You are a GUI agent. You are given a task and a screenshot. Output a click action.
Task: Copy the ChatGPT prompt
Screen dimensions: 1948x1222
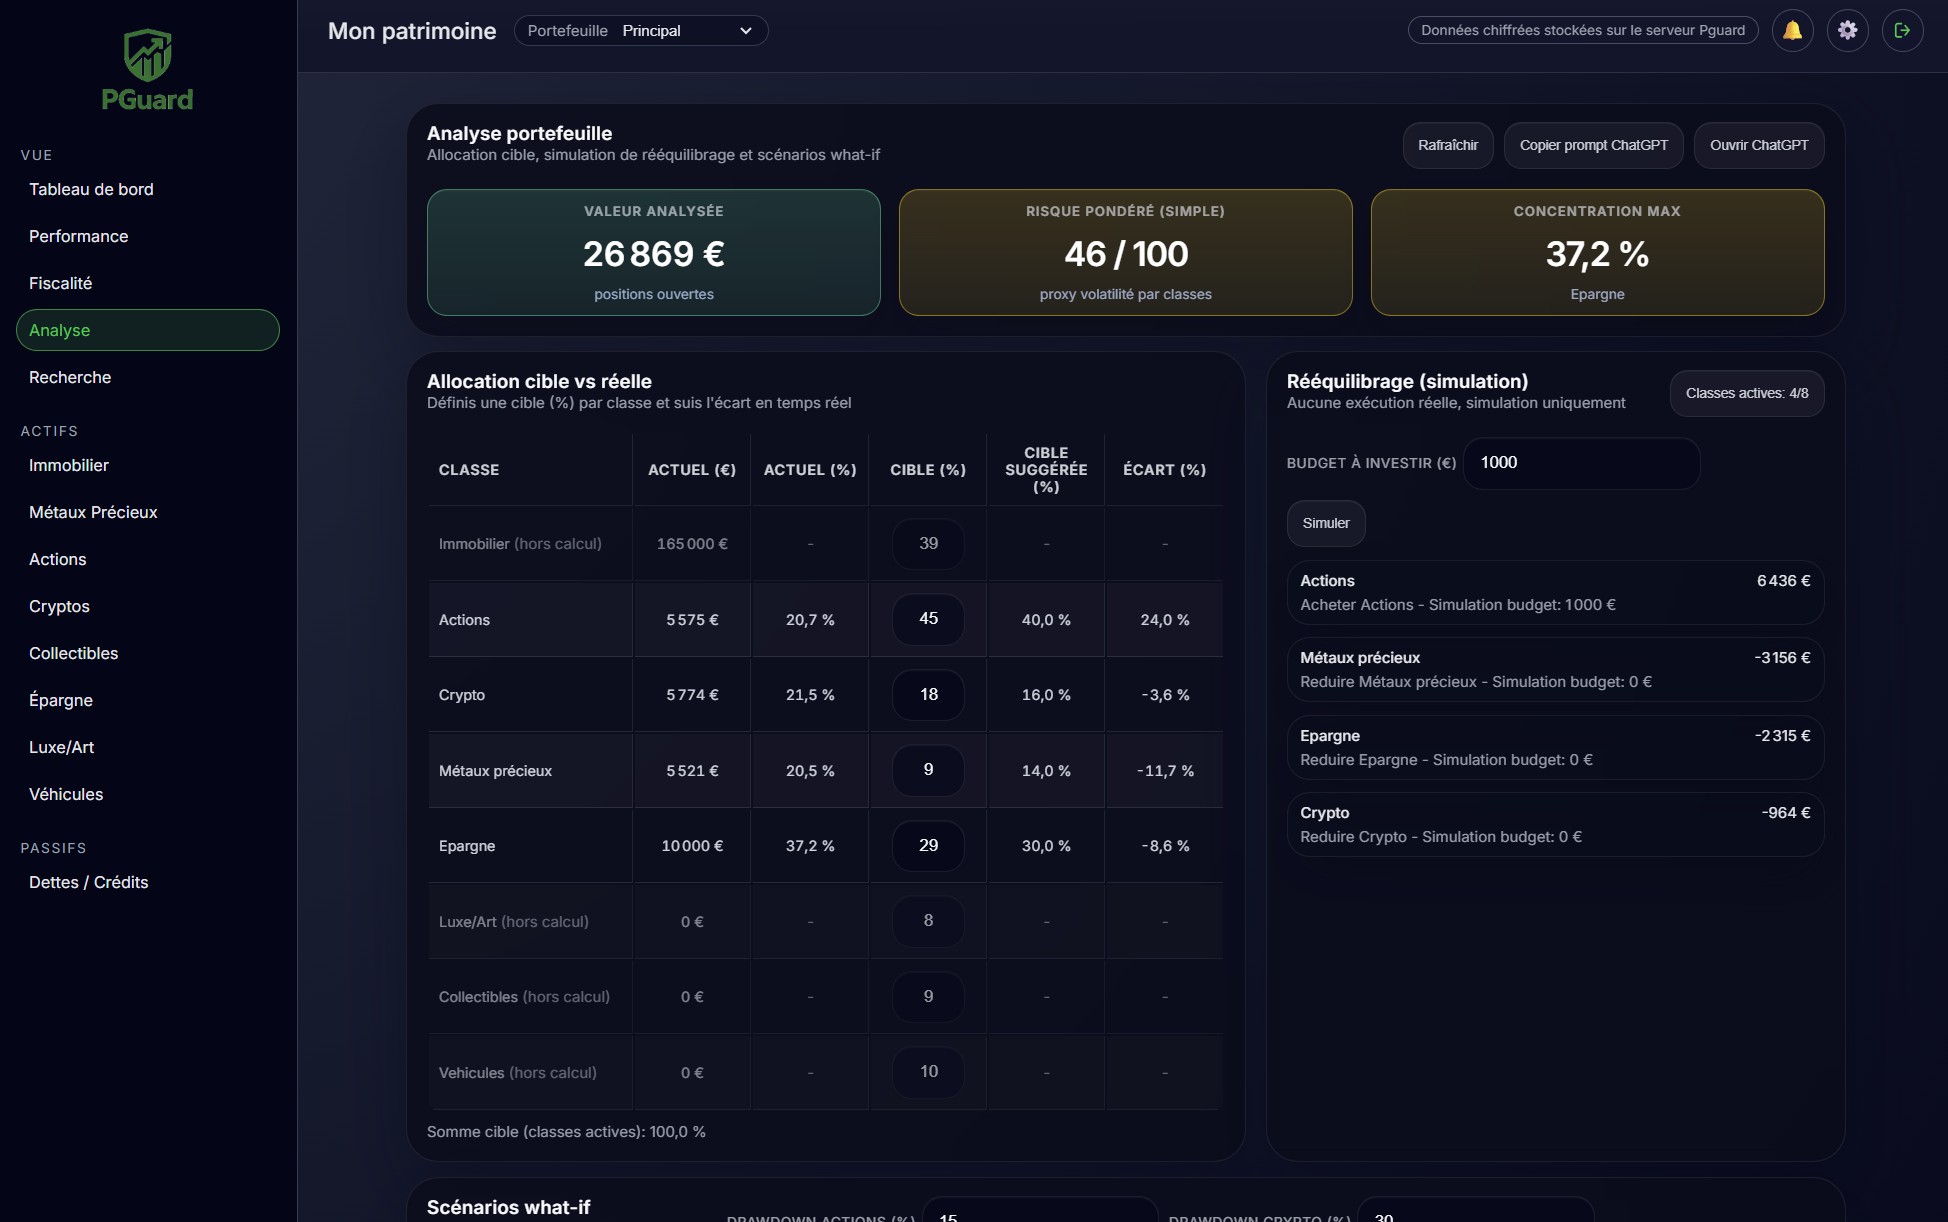click(1593, 145)
